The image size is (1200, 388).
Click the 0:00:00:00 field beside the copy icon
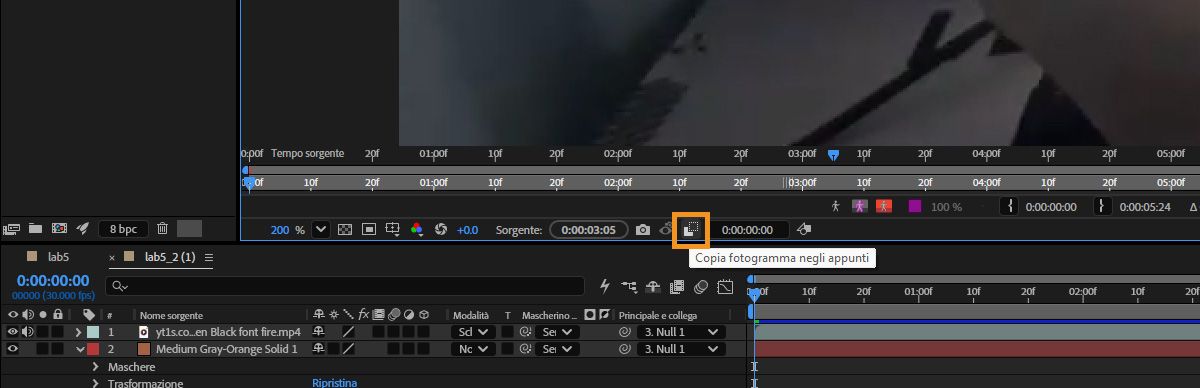[748, 230]
